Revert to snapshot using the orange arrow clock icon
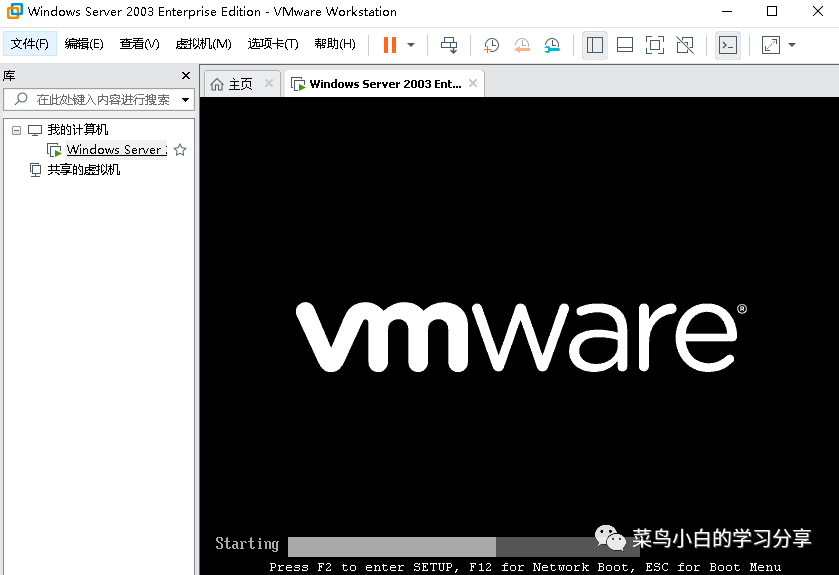The height and width of the screenshot is (575, 839). click(522, 45)
